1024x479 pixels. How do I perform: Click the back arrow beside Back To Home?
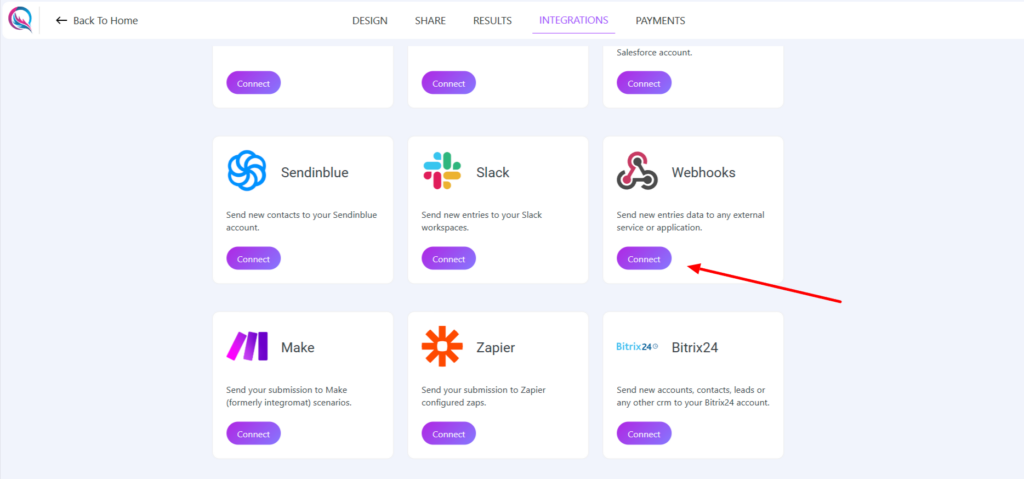[62, 21]
